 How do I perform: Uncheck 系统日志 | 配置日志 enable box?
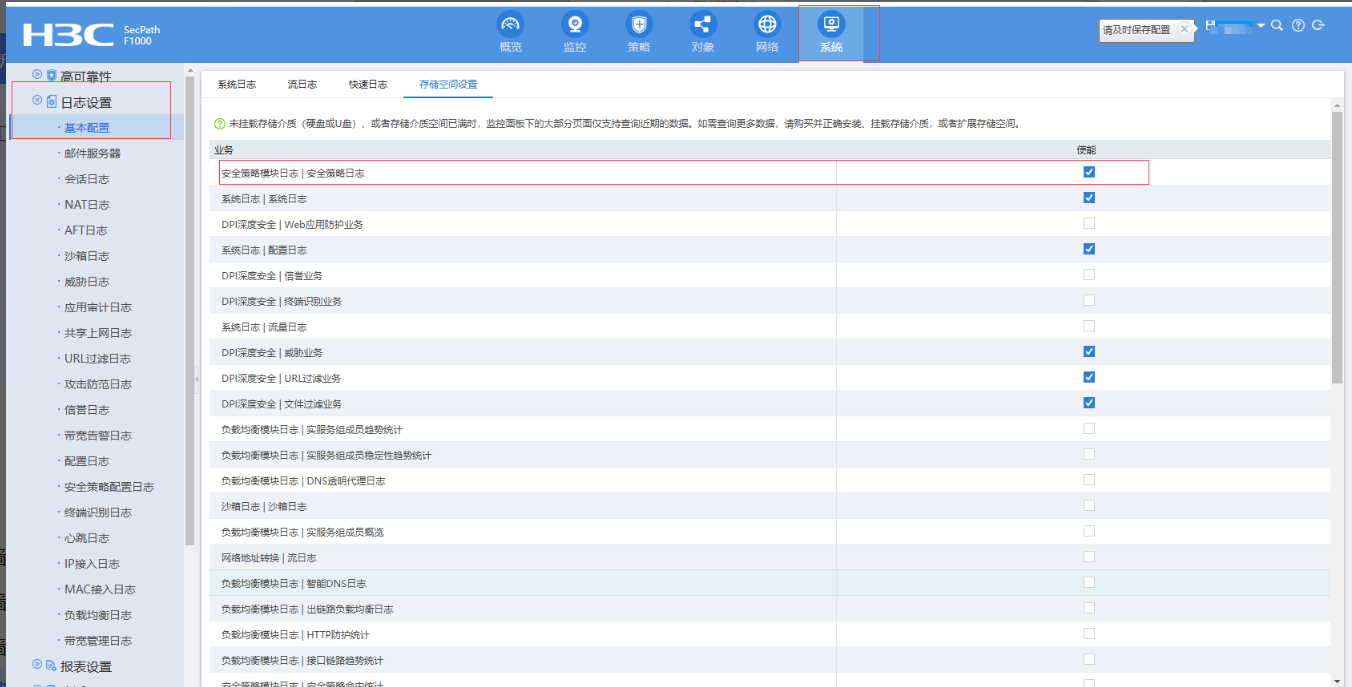tap(1089, 249)
